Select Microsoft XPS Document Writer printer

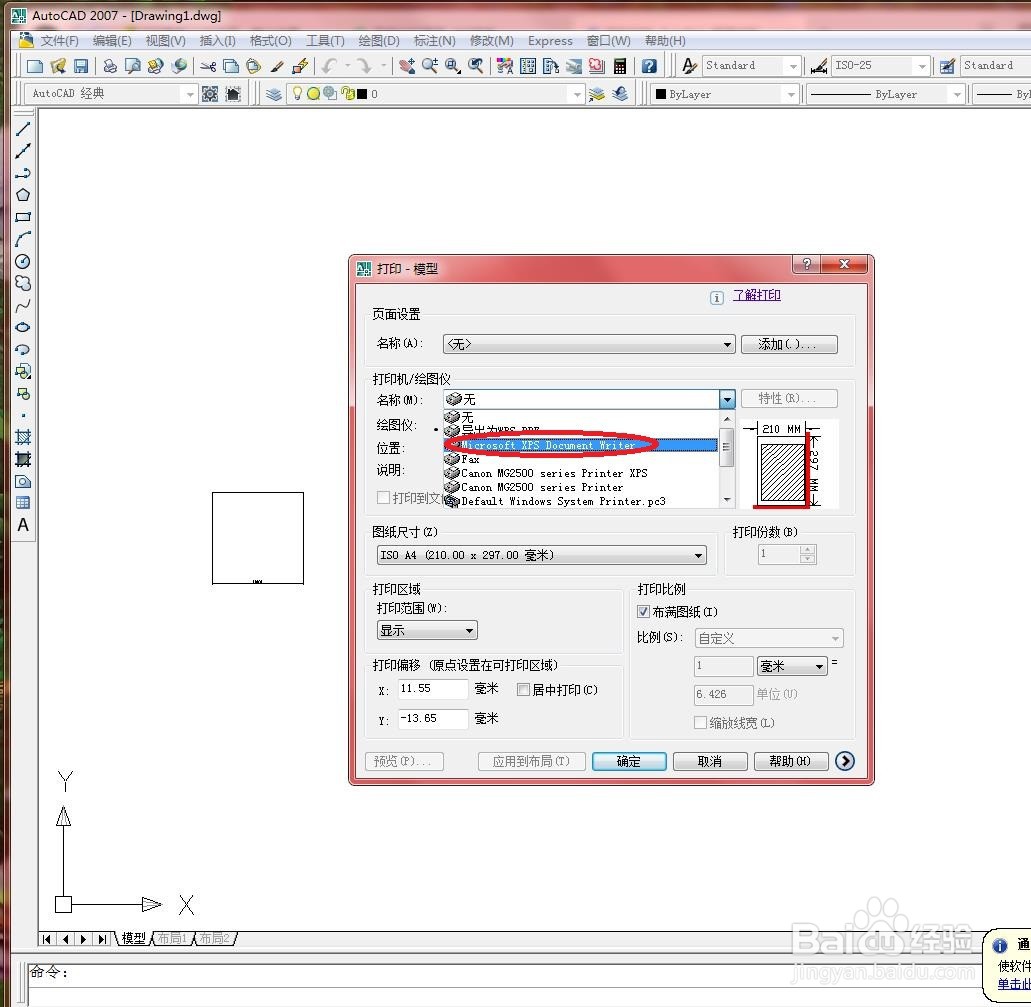point(581,445)
